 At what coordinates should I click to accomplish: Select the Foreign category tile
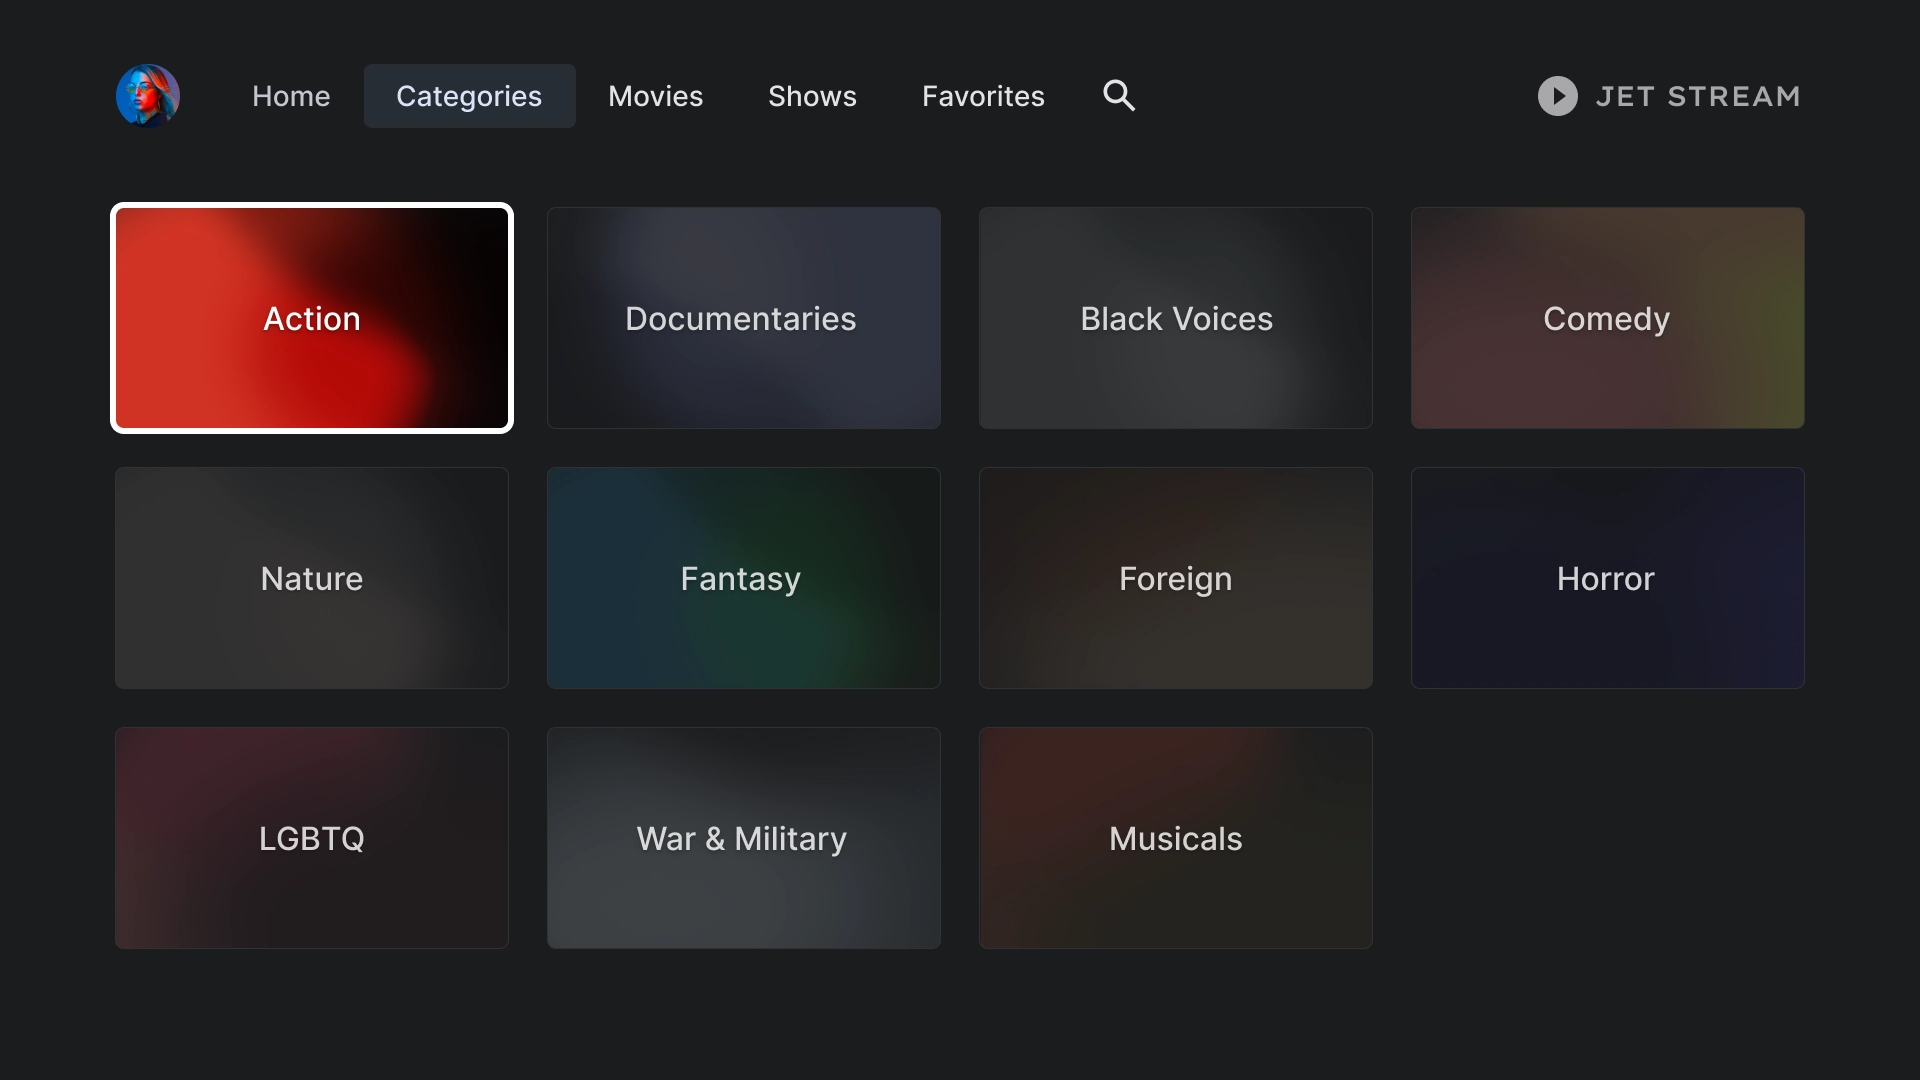pyautogui.click(x=1175, y=578)
